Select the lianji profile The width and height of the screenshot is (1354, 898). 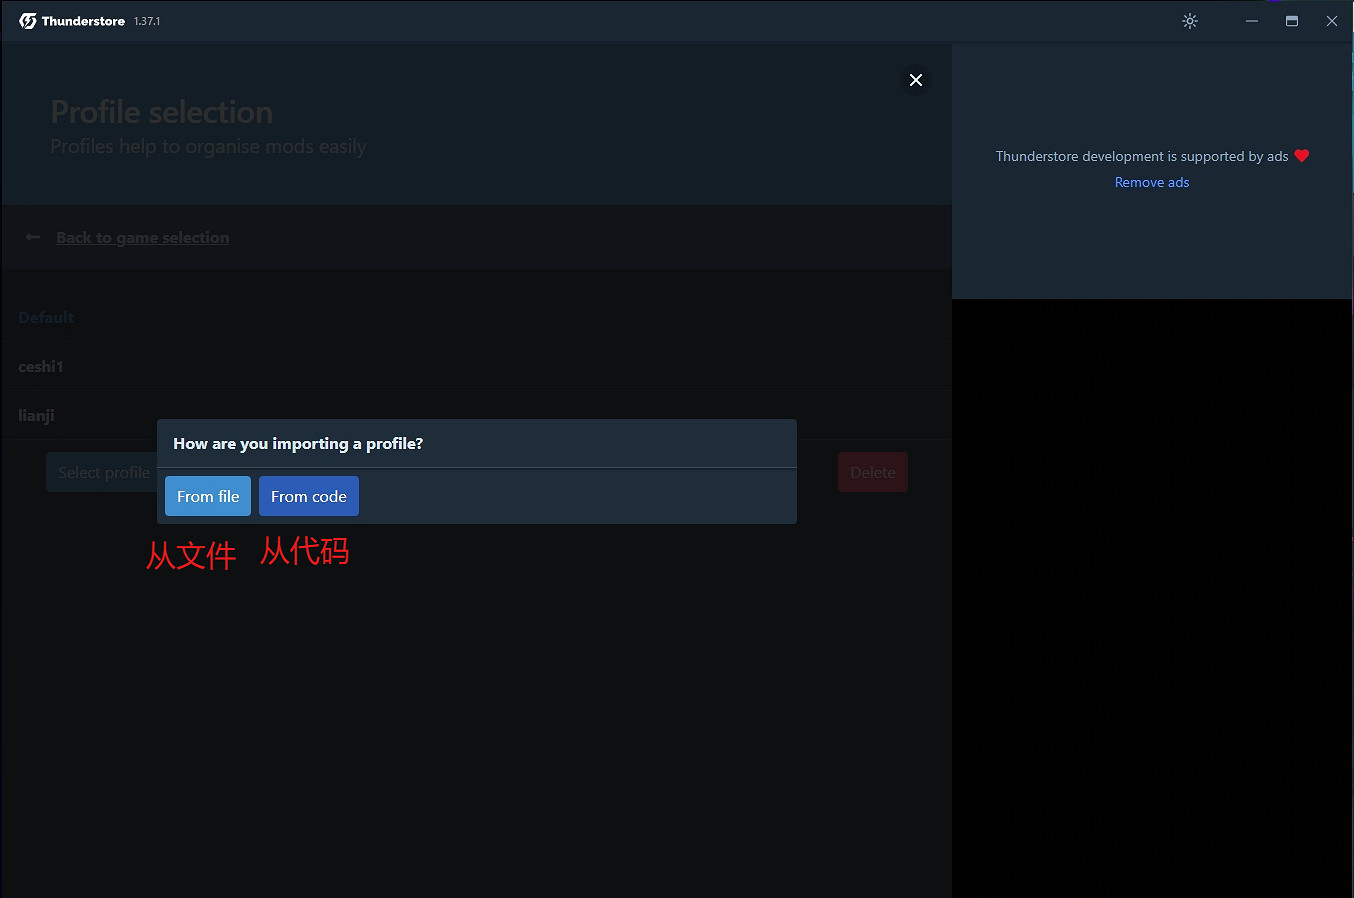pyautogui.click(x=37, y=416)
